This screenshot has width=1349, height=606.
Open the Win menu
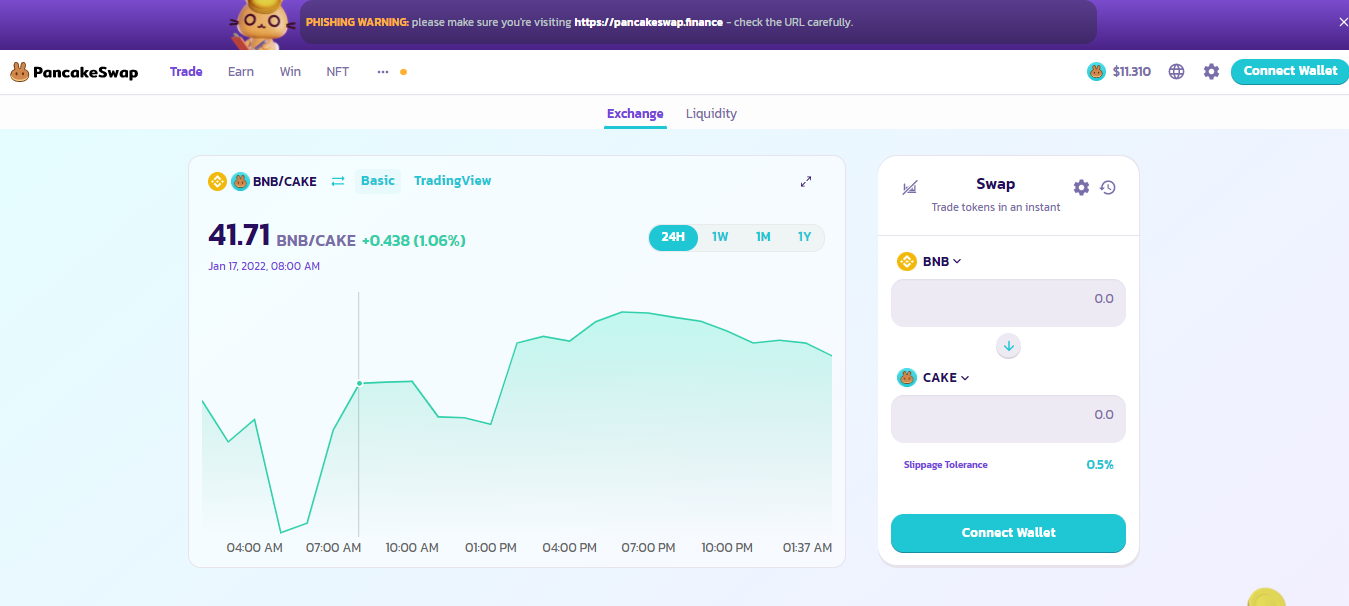click(290, 72)
